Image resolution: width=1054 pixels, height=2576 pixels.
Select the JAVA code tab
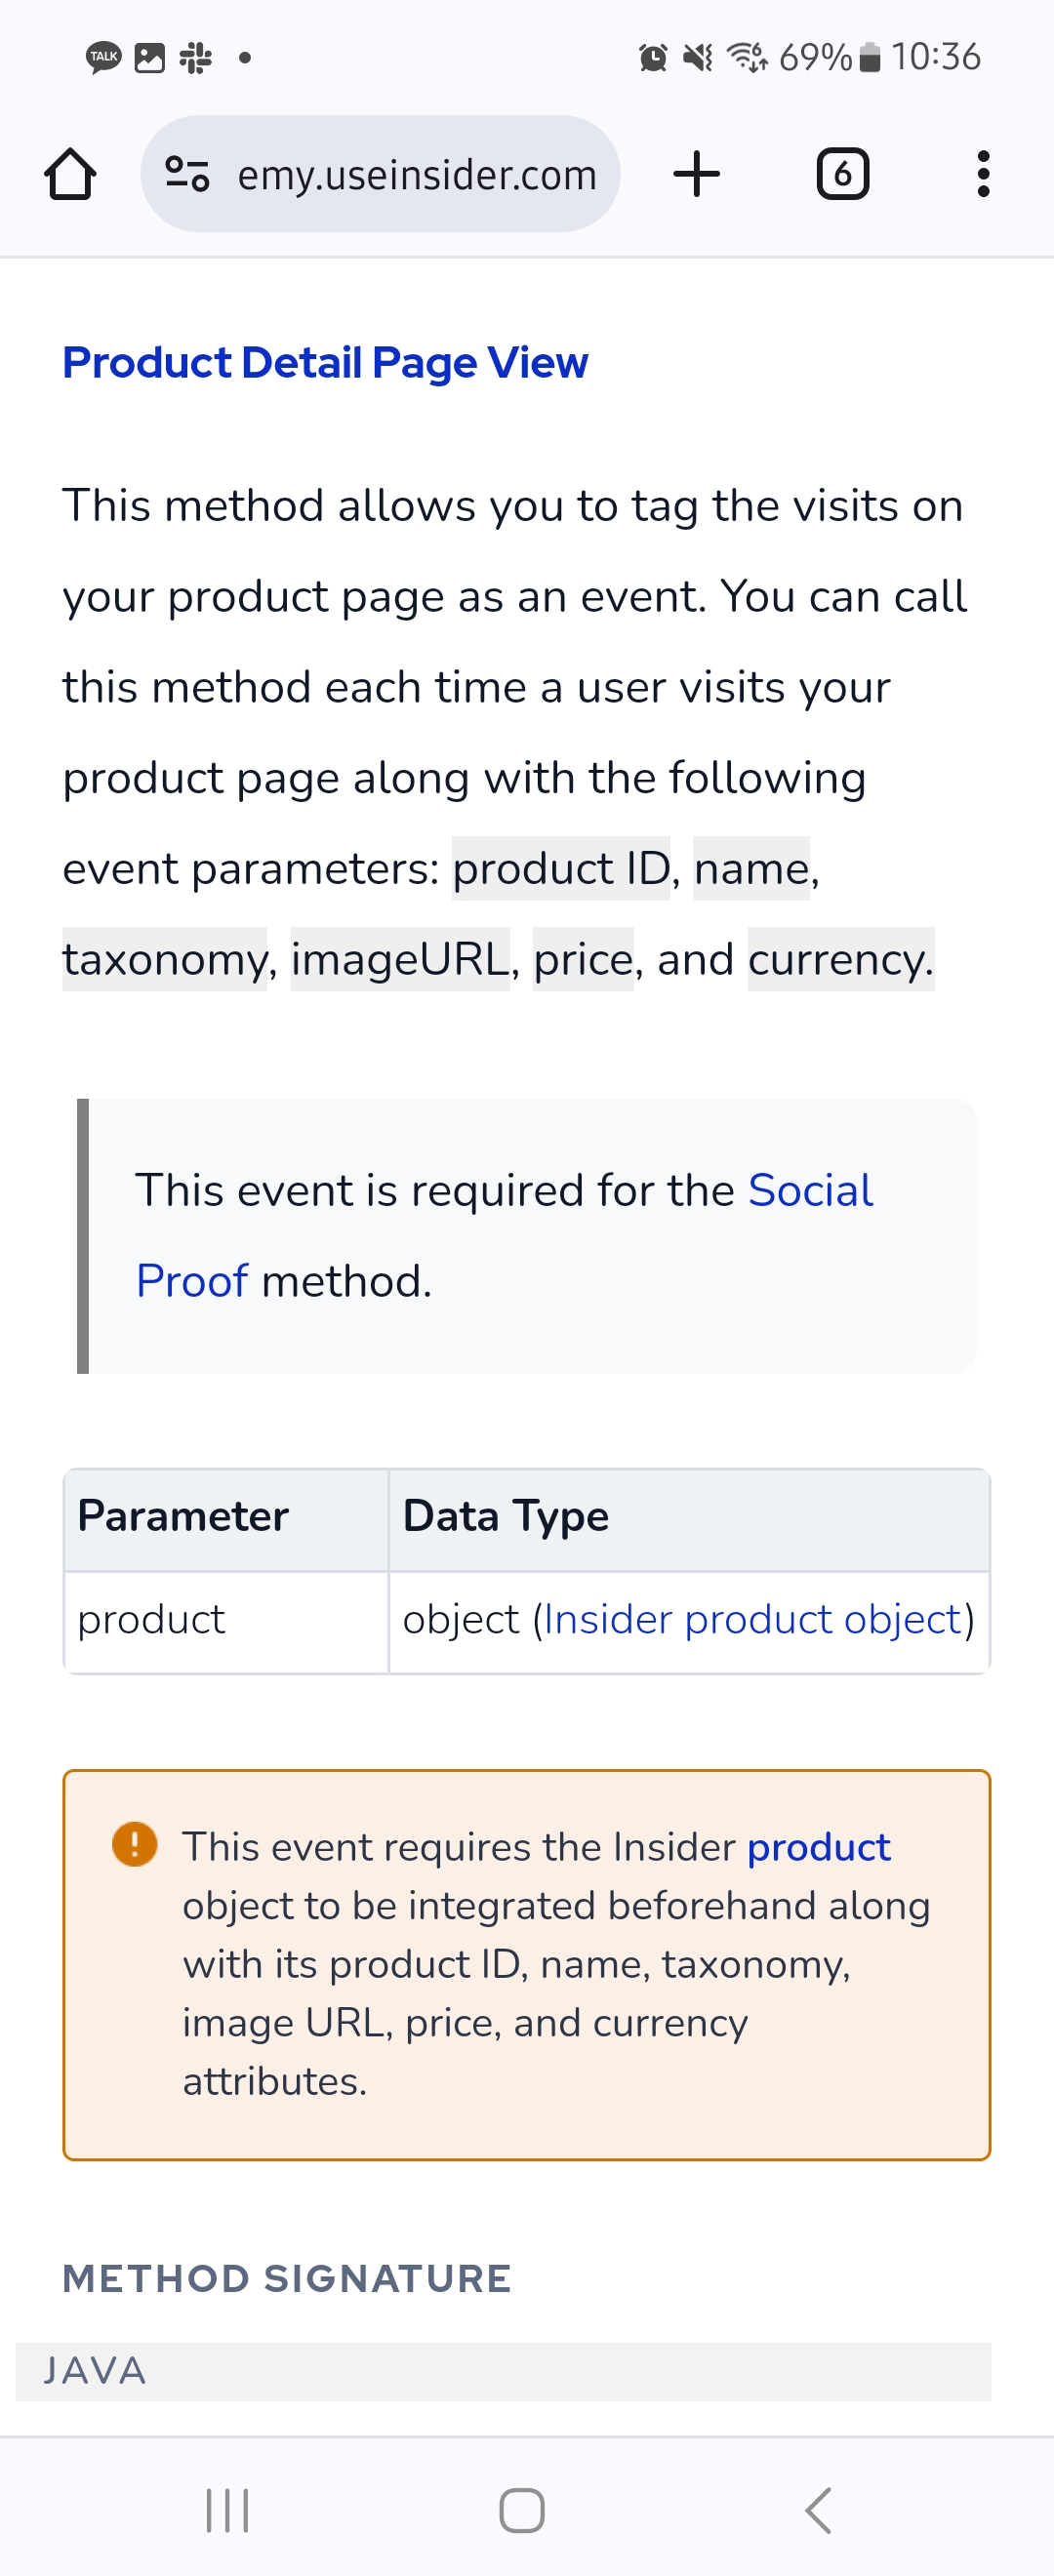pos(95,2370)
